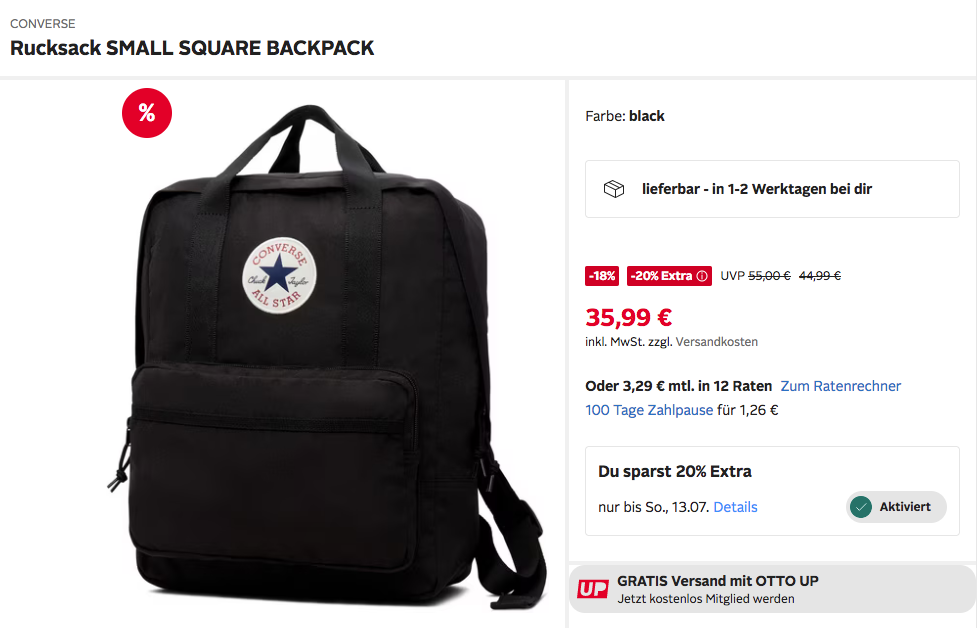Open the 100 Tage Zahlpause link

pyautogui.click(x=649, y=410)
